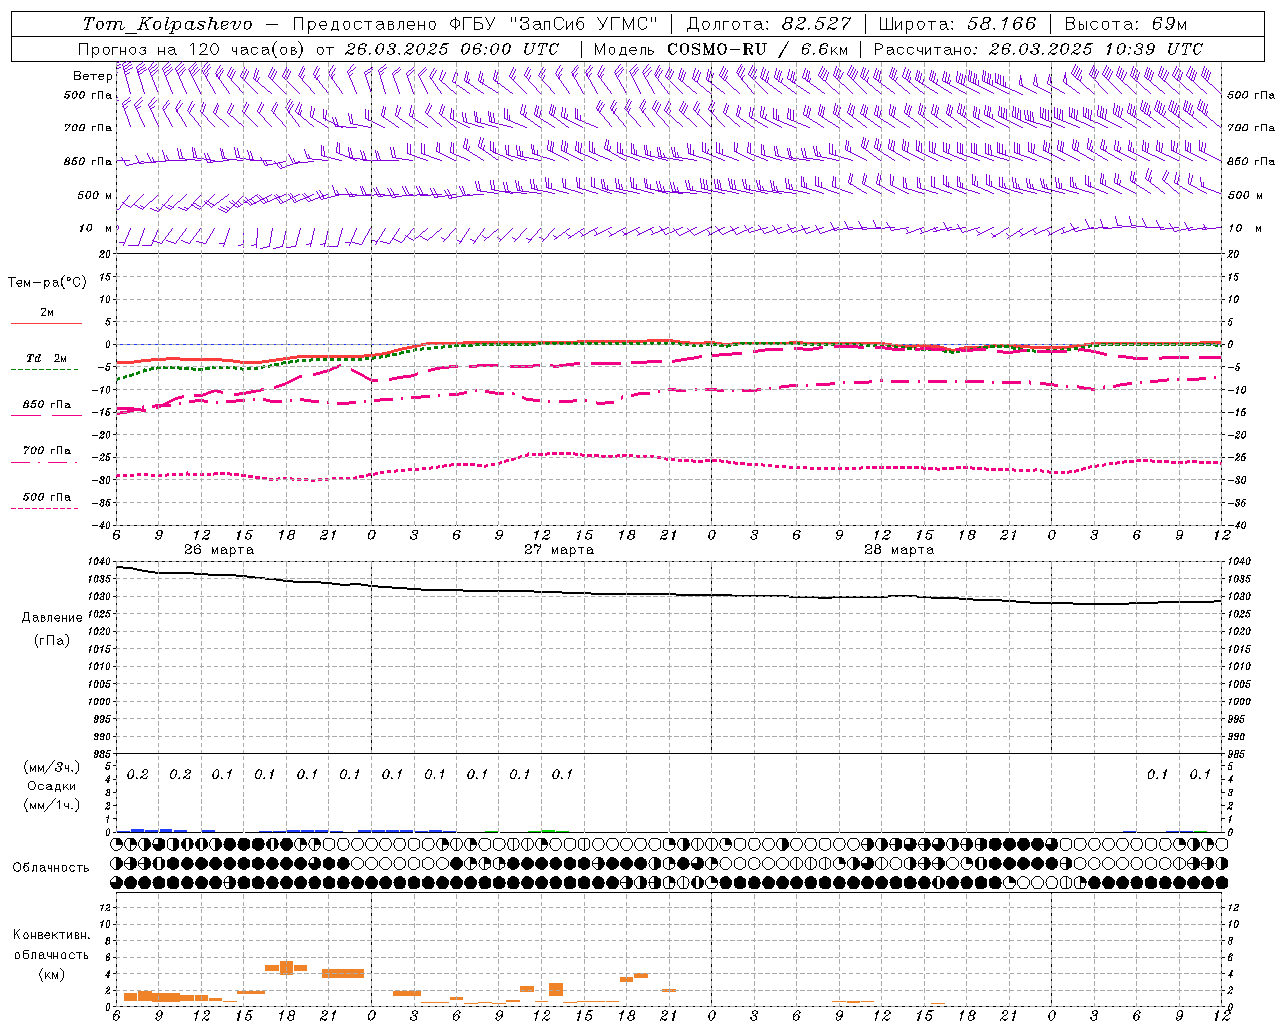Viewport: 1280px width, 1024px height.
Task: Click the Конвективн. label of convective cloud panel
Action: coord(51,935)
